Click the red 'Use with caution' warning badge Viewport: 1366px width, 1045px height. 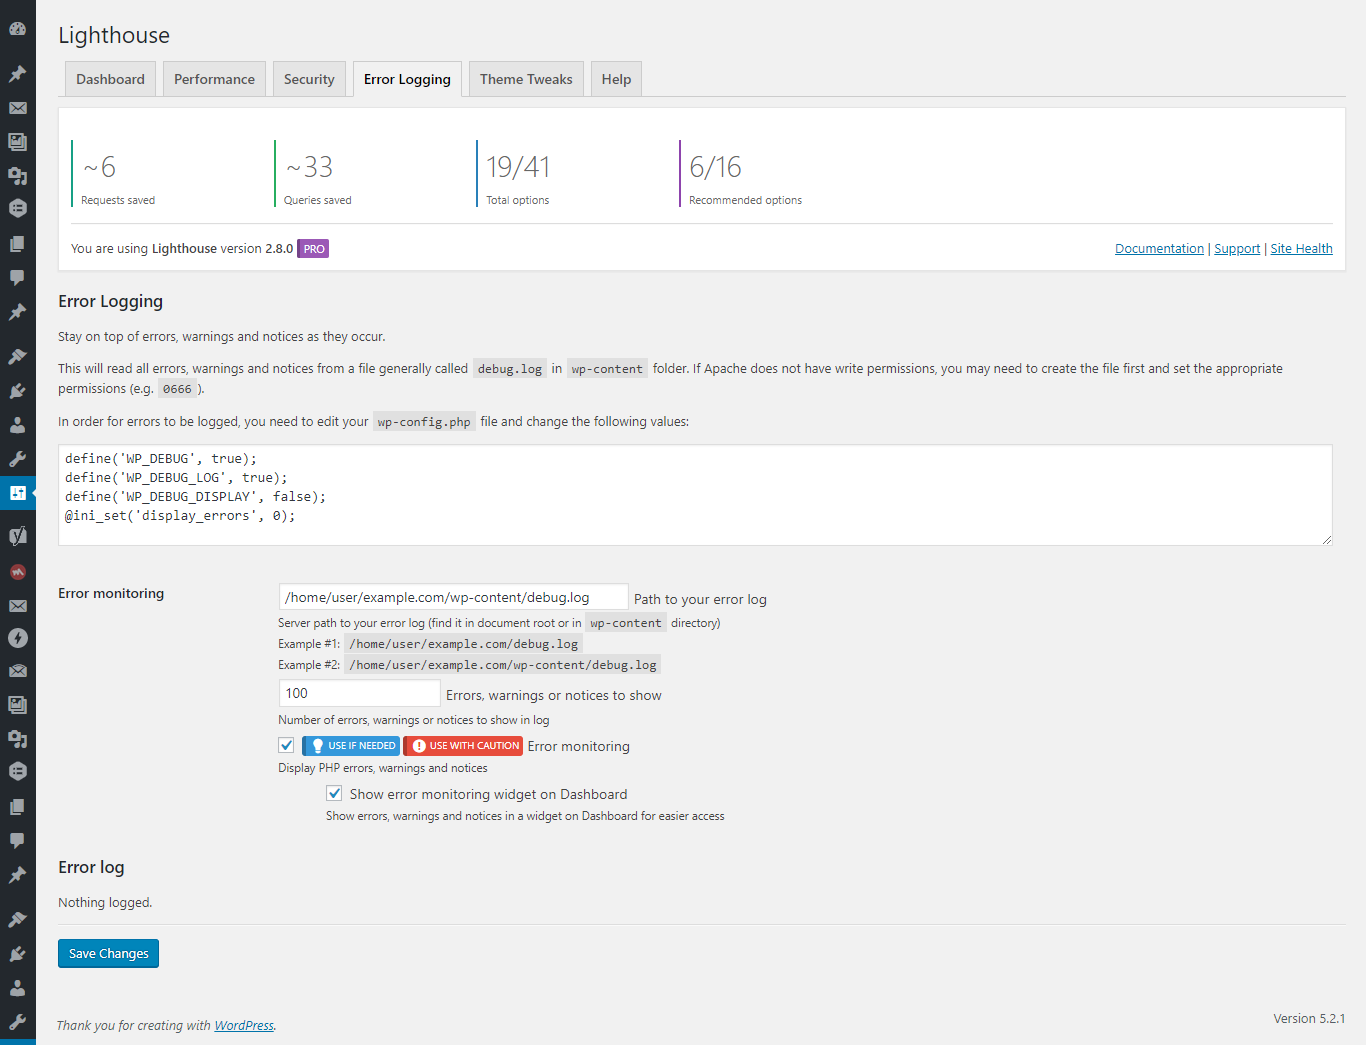(463, 746)
